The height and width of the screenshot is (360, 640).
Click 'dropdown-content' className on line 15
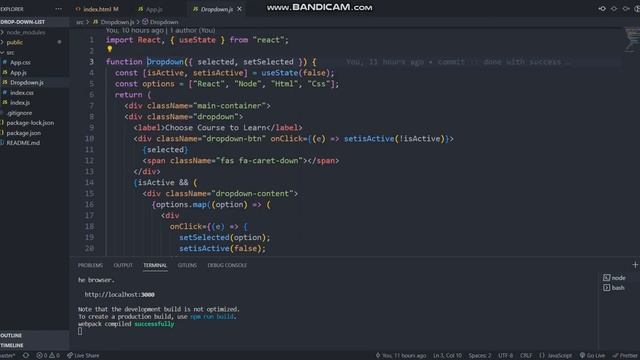252,193
